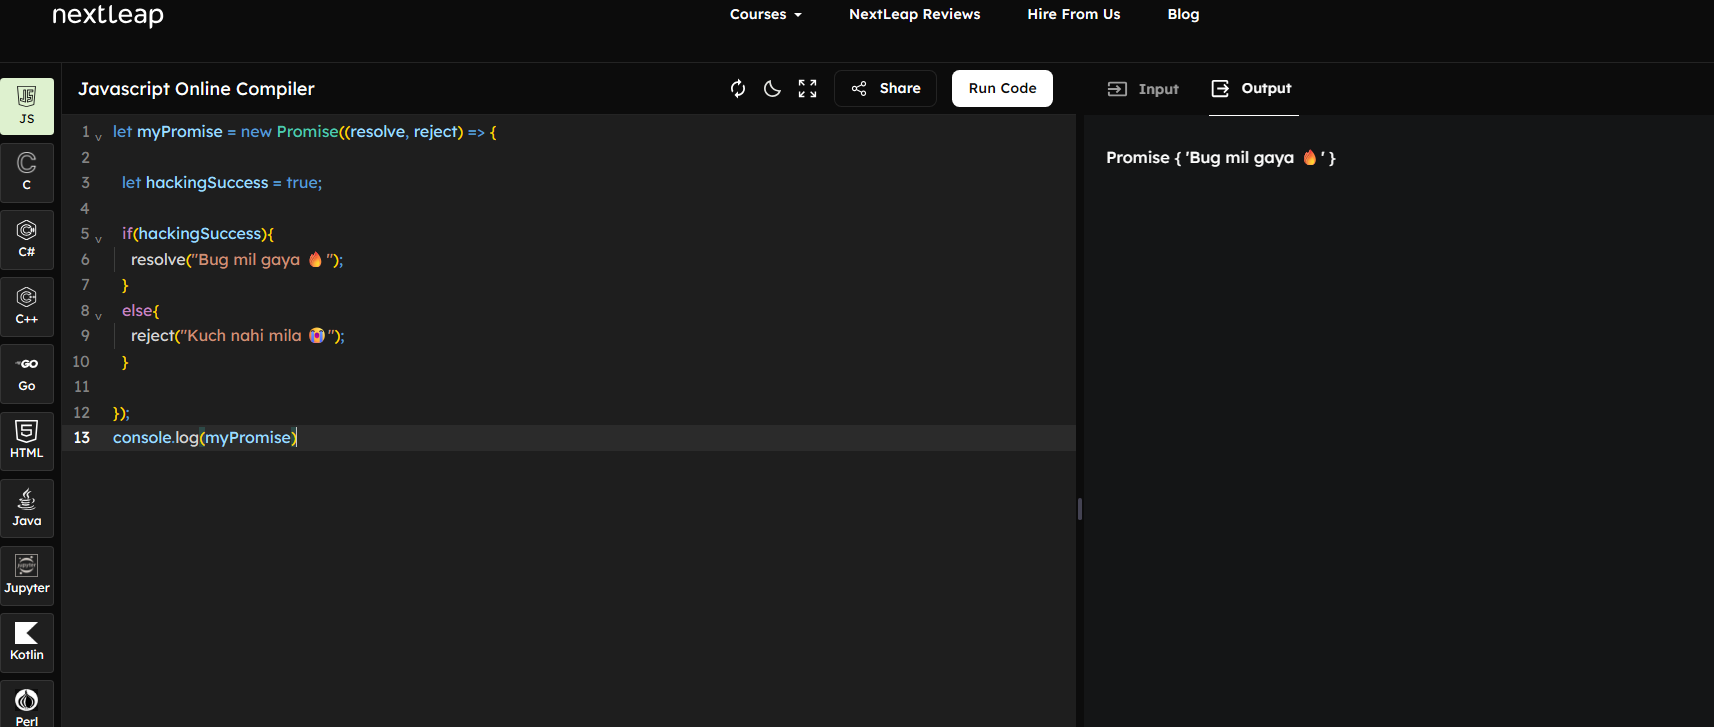This screenshot has height=727, width=1714.
Task: Open the HTML editor icon
Action: pos(27,439)
